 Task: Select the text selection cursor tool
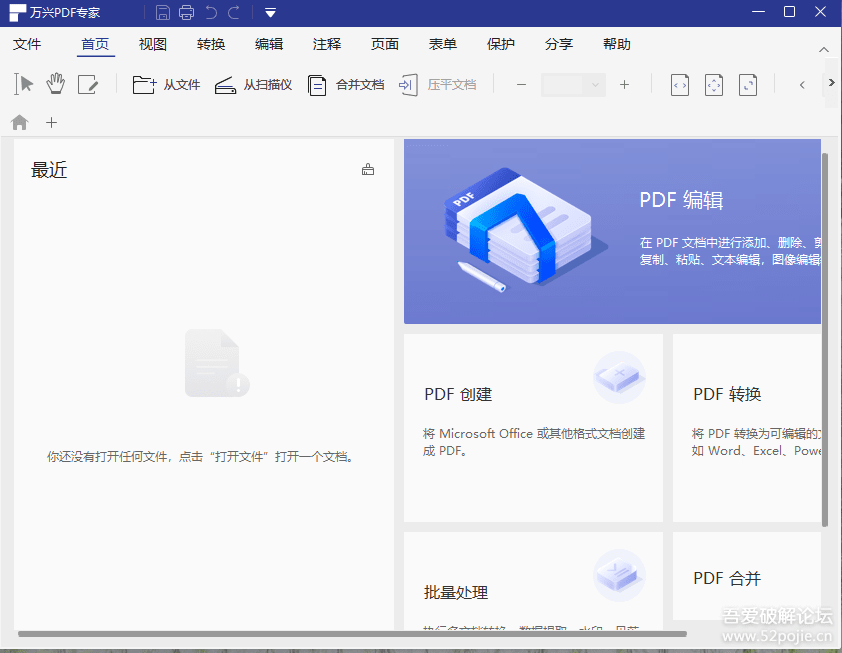pyautogui.click(x=25, y=85)
